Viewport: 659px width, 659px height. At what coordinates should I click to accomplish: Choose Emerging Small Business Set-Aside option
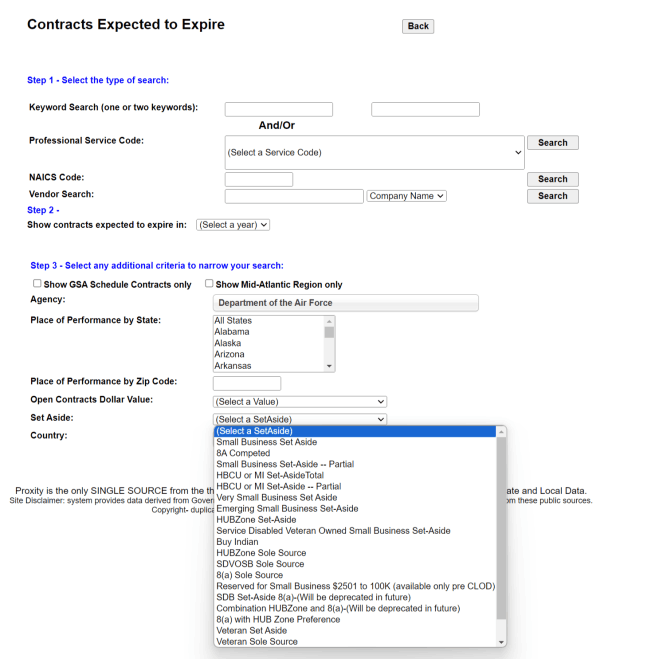(x=355, y=509)
